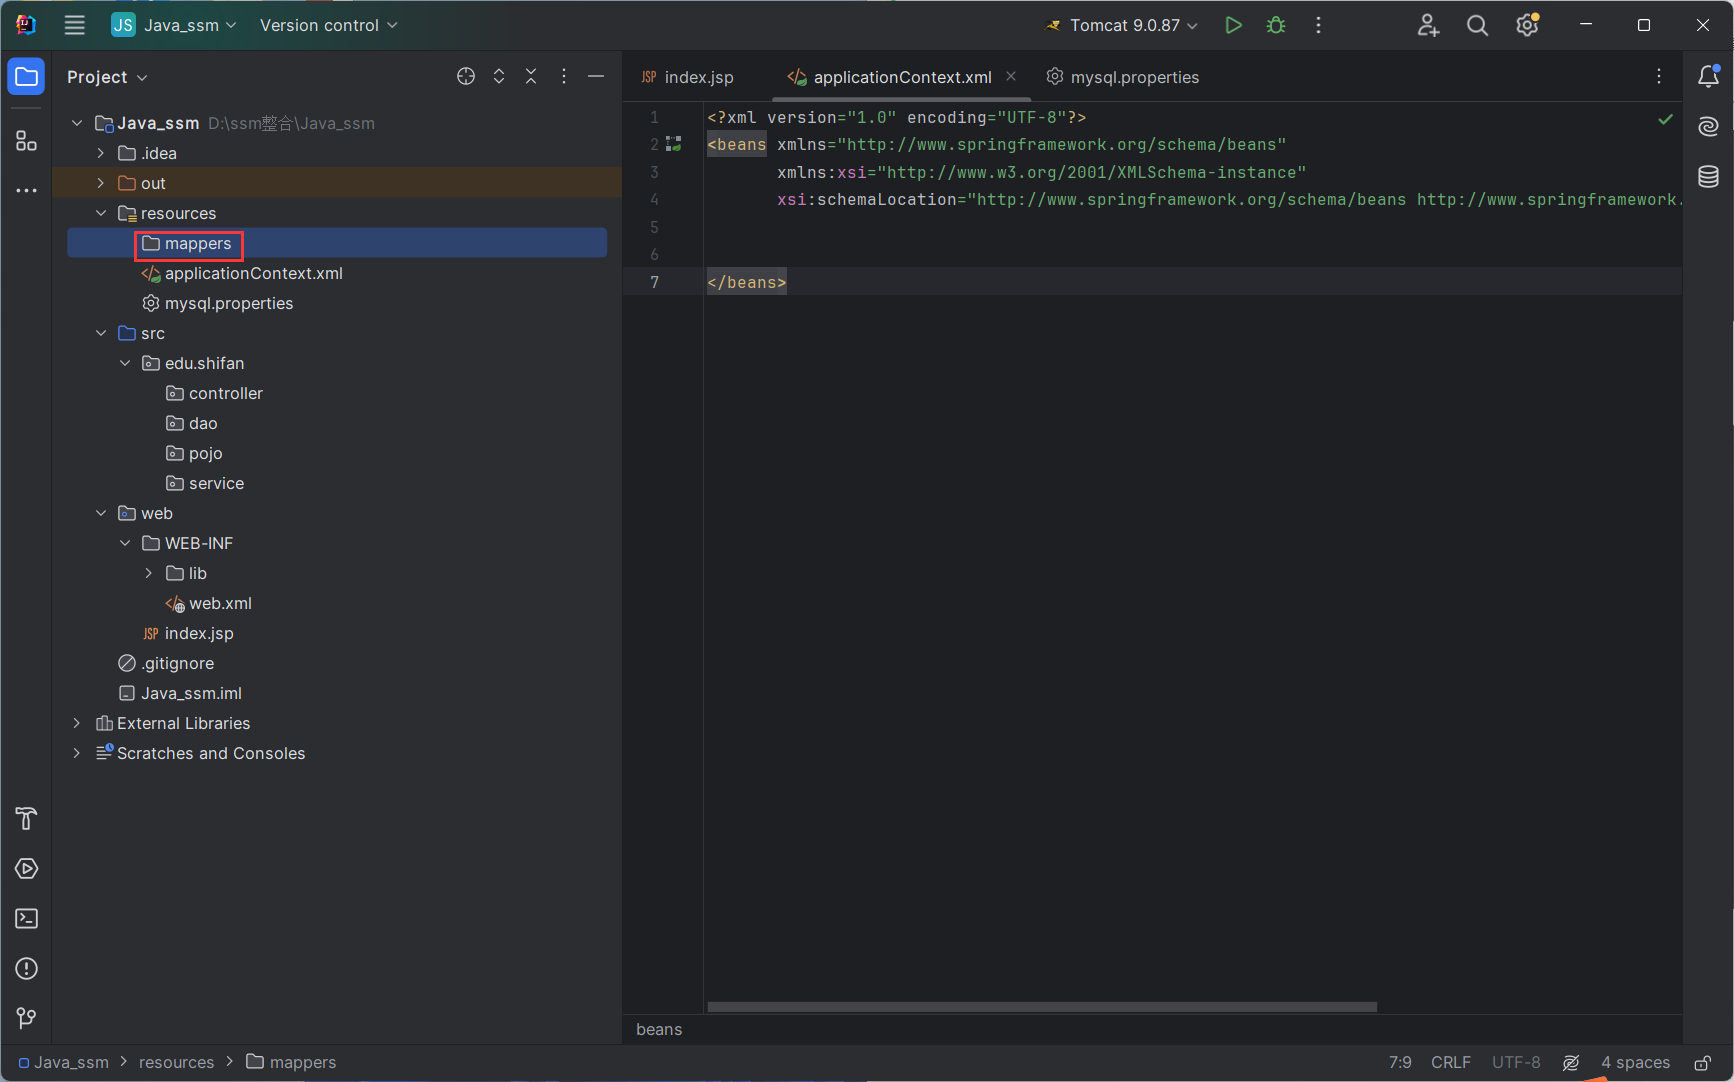Open the Git tool window in the left sidebar
The image size is (1734, 1082).
[26, 1019]
